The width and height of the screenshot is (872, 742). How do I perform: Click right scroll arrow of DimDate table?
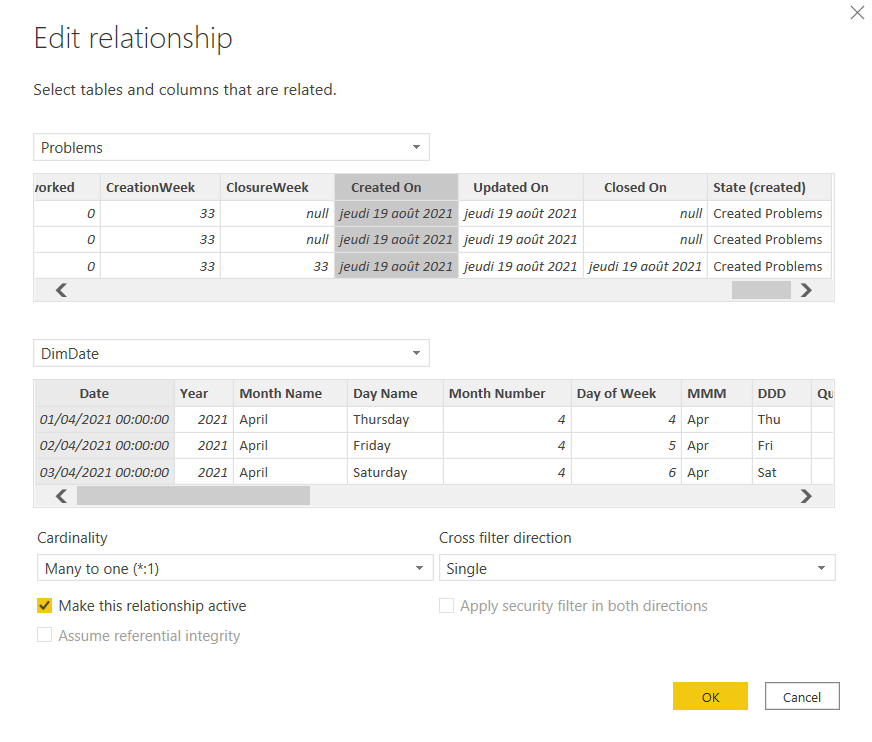tap(806, 496)
